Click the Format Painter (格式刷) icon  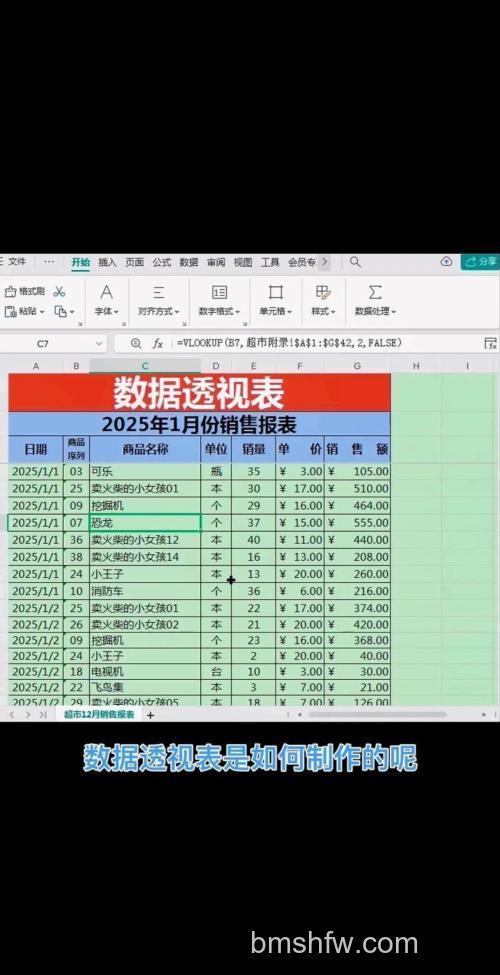click(10, 292)
